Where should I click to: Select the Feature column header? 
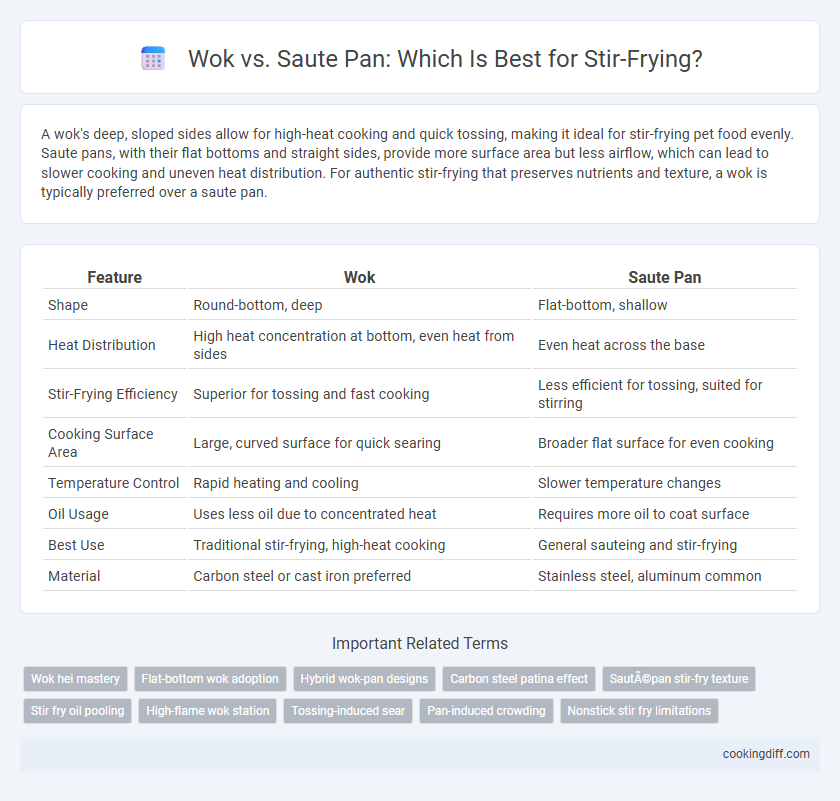pyautogui.click(x=115, y=277)
